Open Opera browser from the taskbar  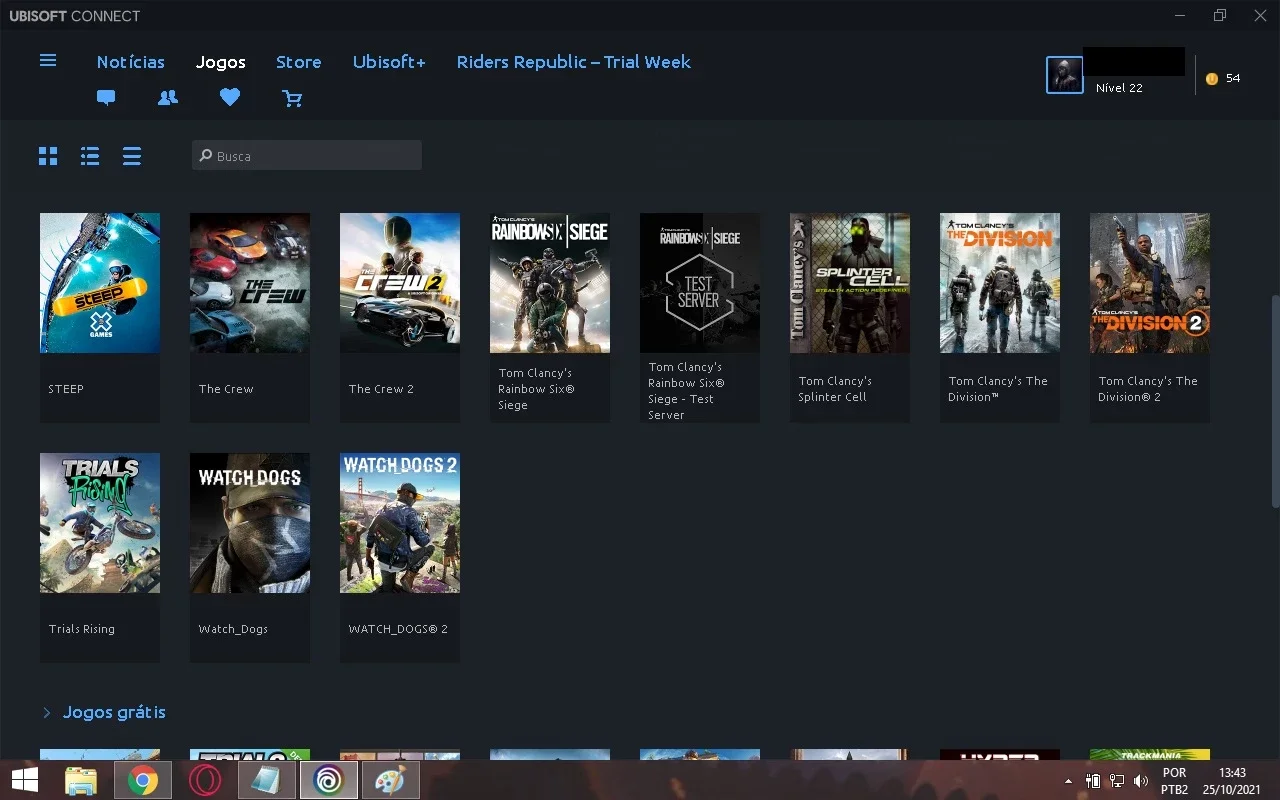coord(205,780)
